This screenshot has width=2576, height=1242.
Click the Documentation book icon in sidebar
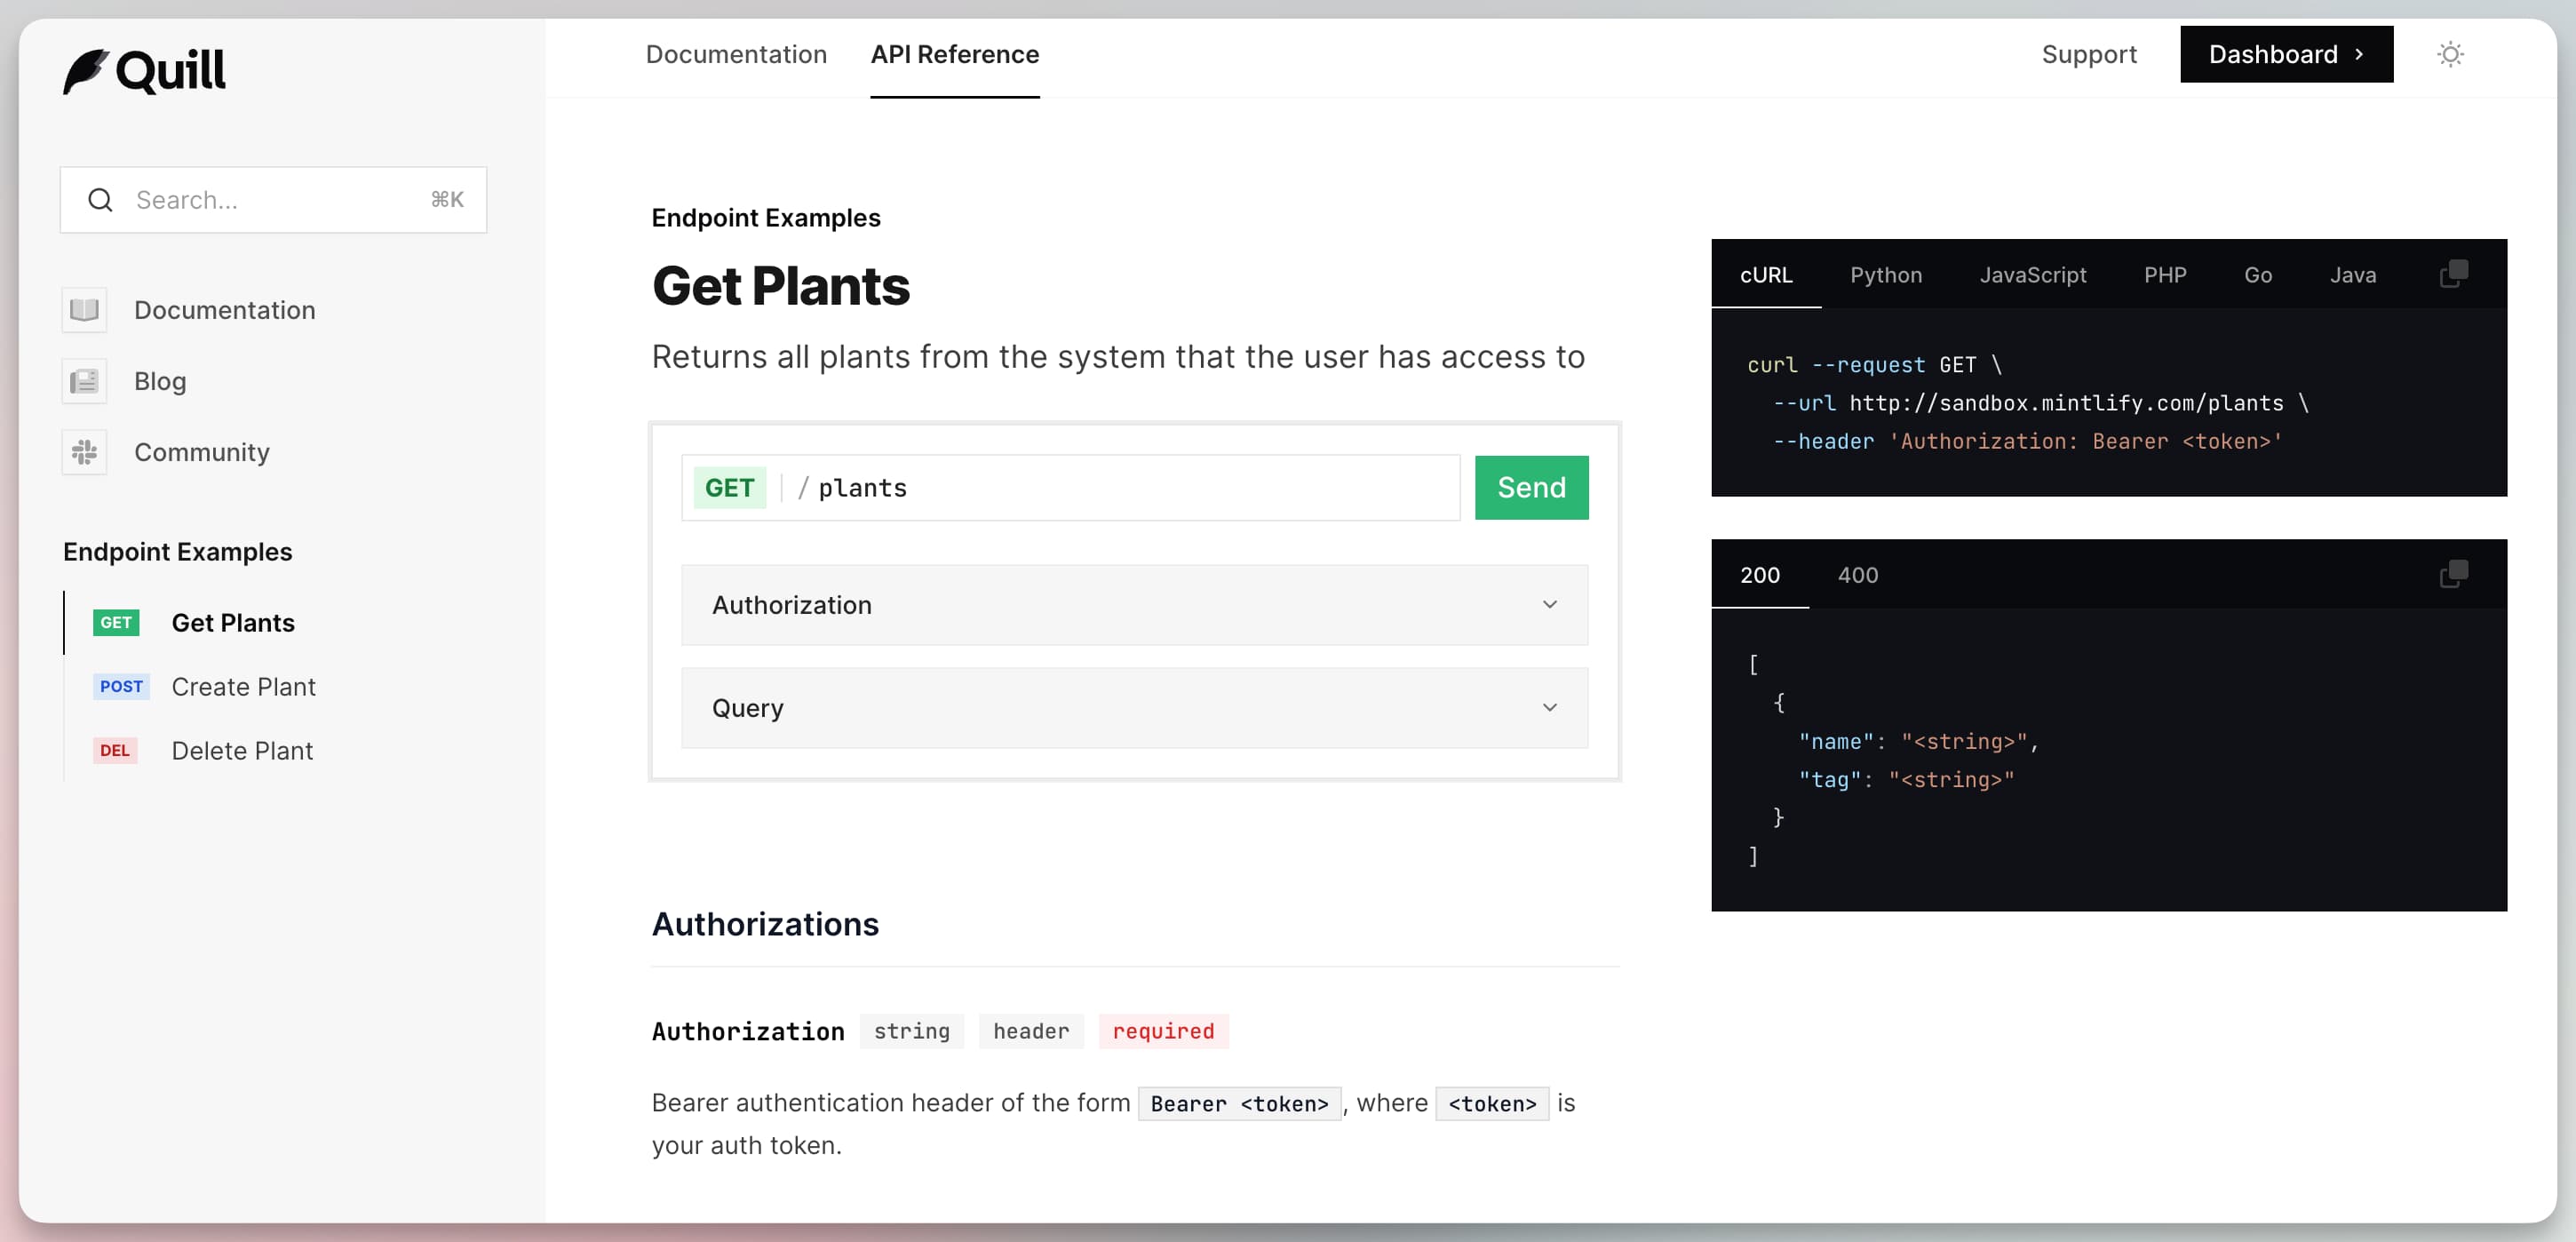point(84,310)
